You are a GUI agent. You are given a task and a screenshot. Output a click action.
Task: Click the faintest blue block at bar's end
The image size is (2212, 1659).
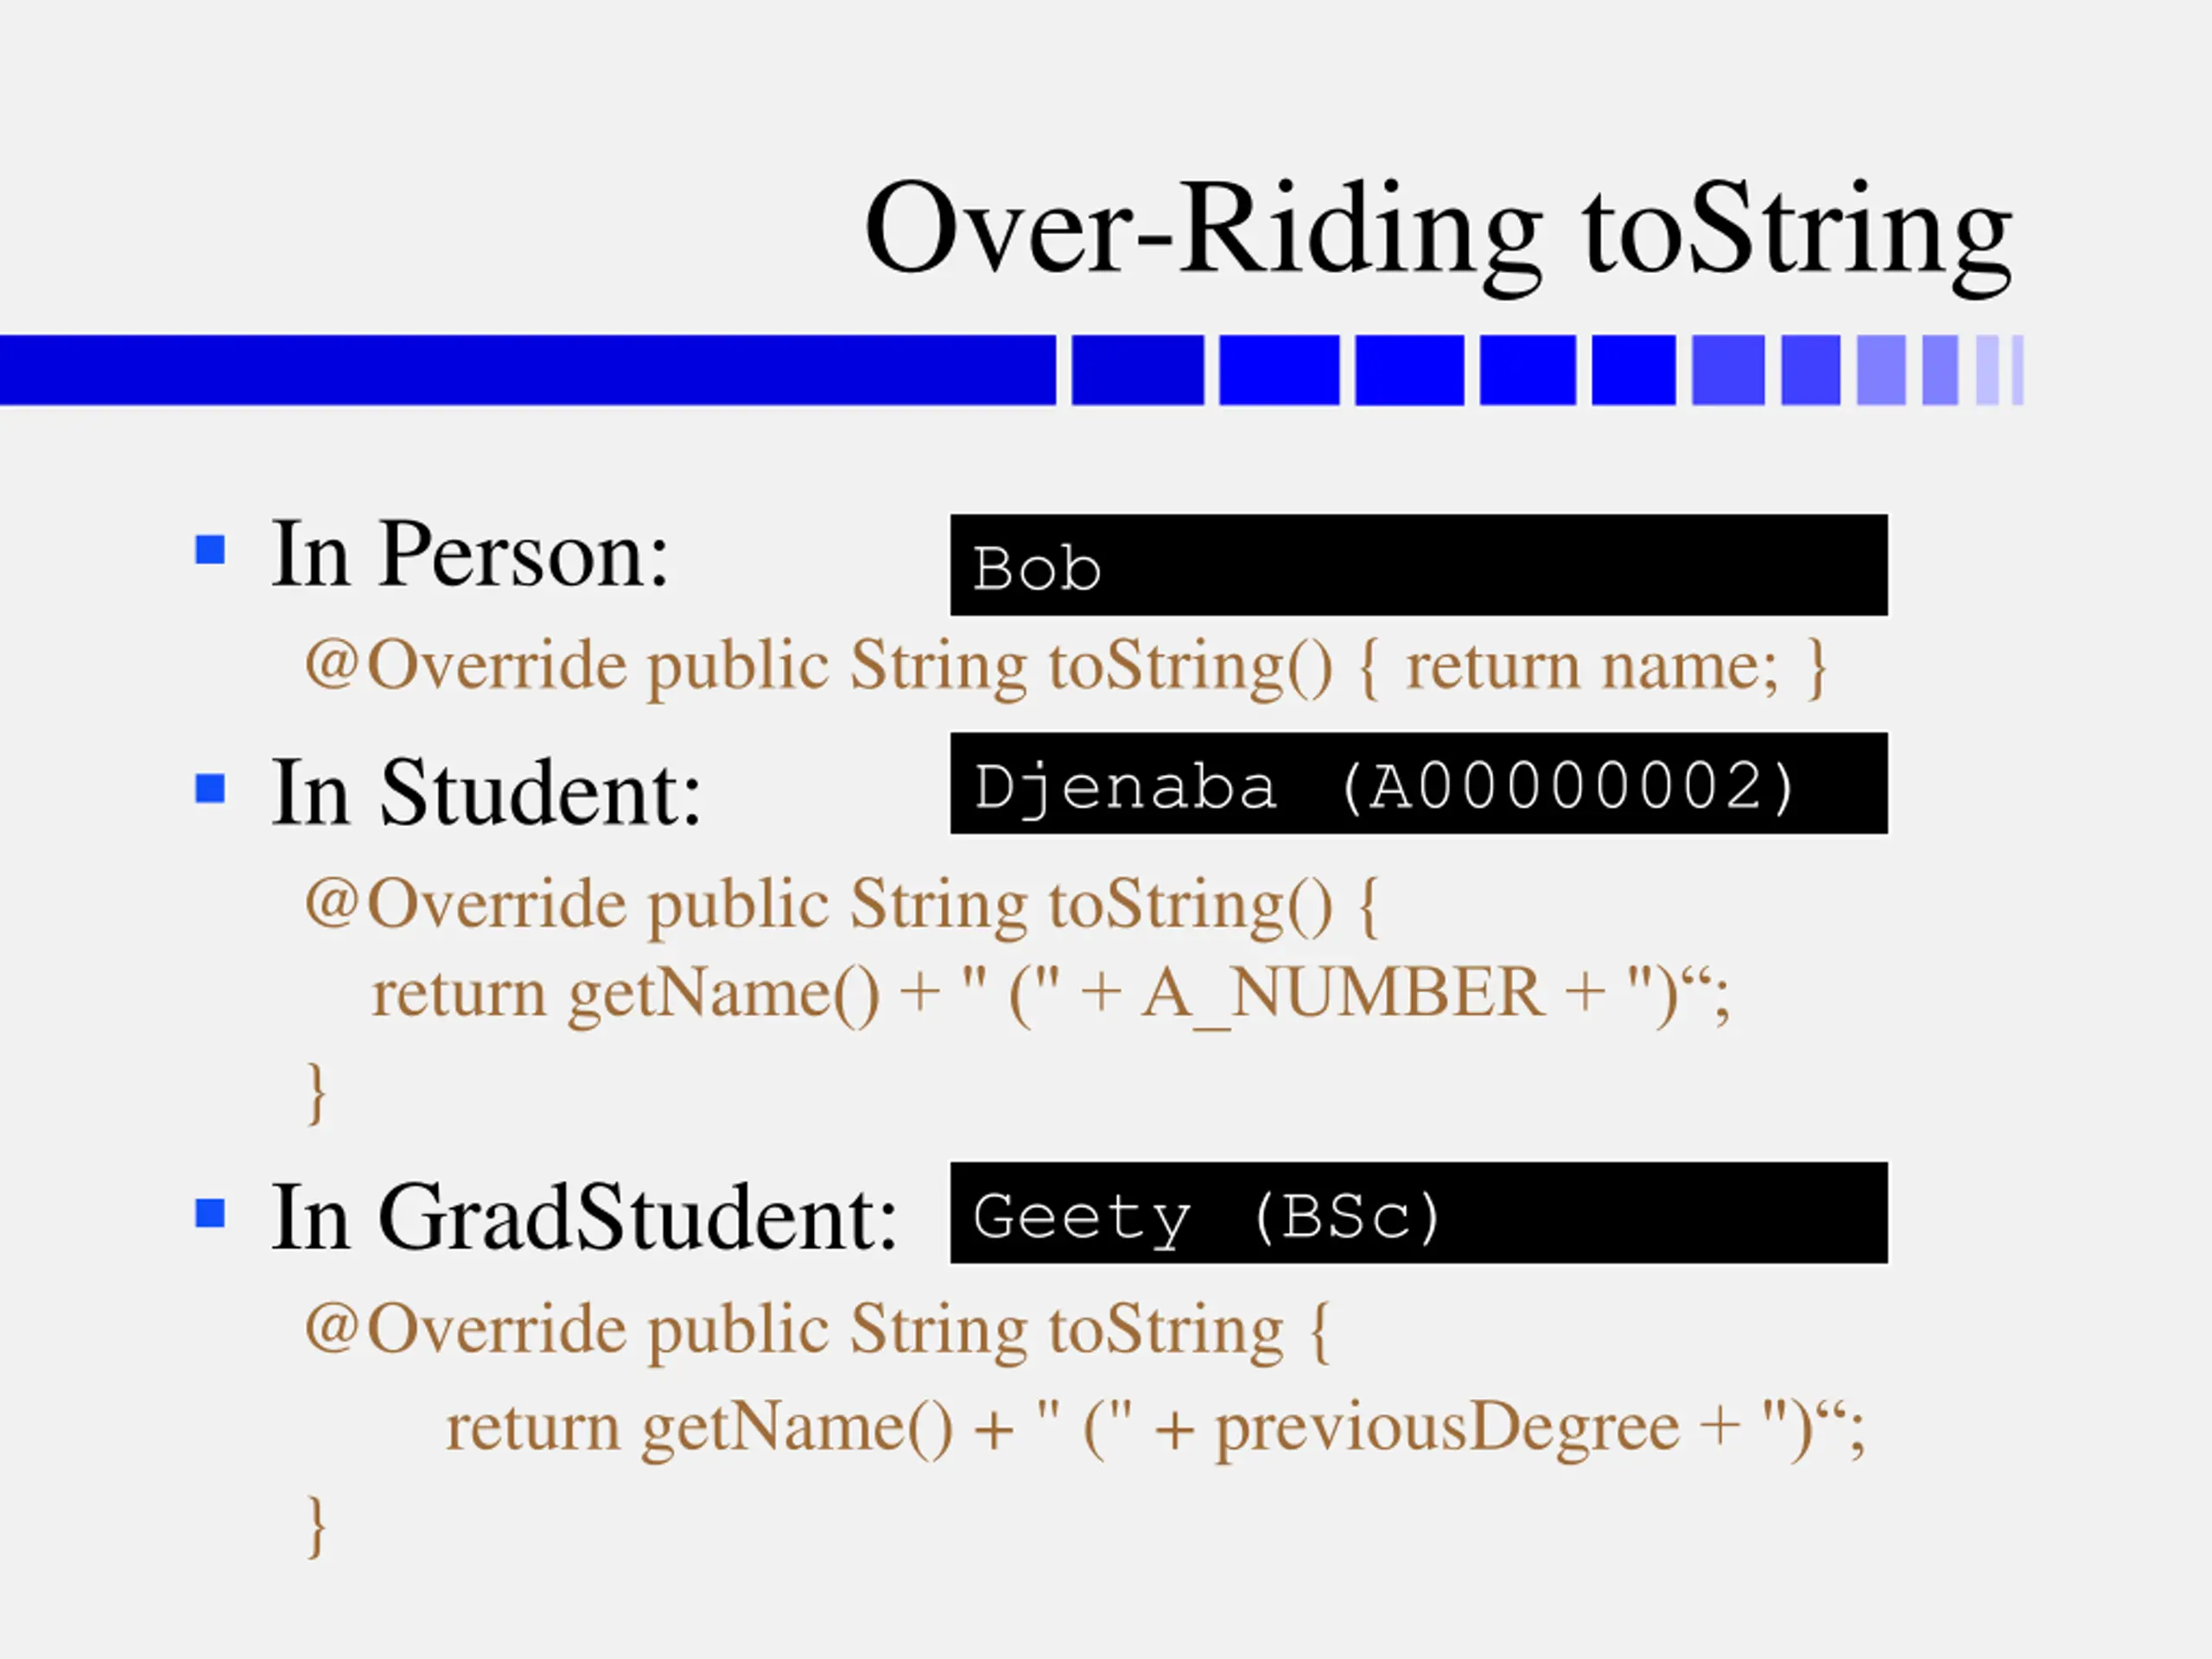(2017, 370)
